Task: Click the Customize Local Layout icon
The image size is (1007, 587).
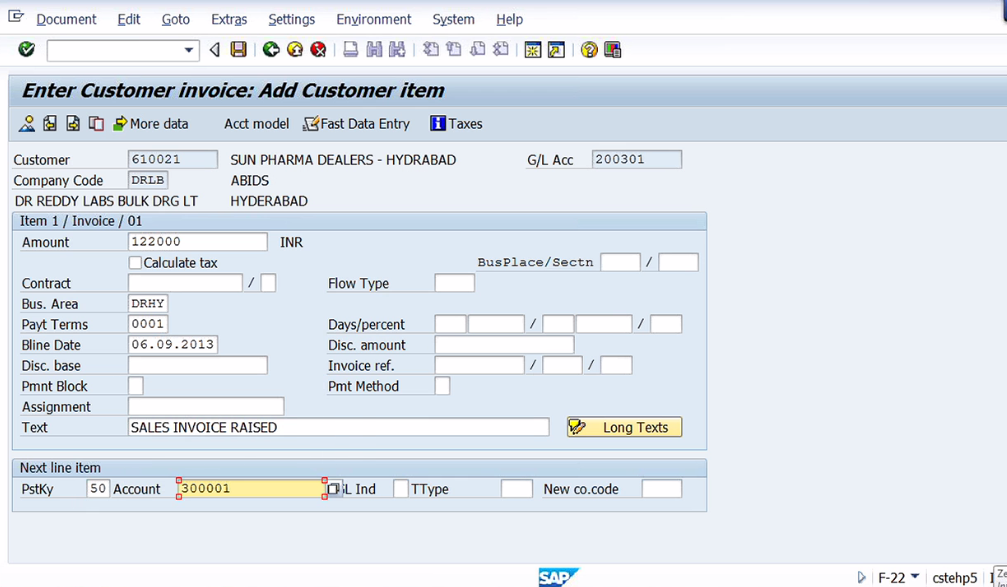Action: tap(613, 49)
